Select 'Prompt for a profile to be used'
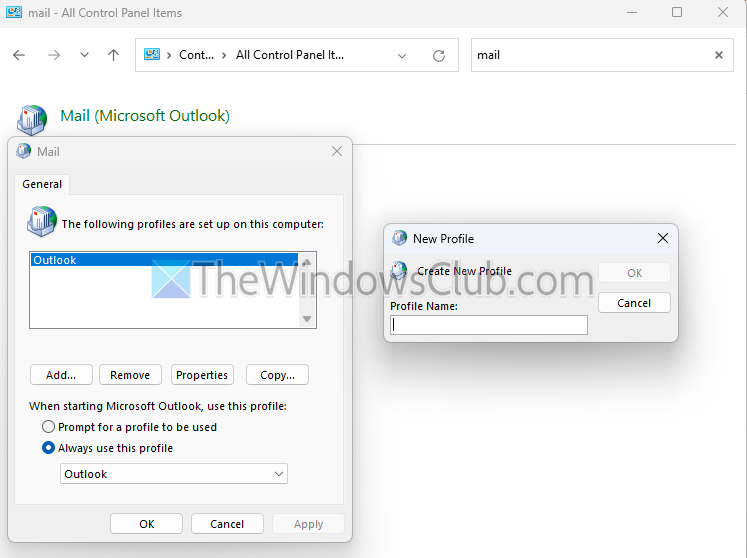The image size is (747, 558). coord(48,426)
